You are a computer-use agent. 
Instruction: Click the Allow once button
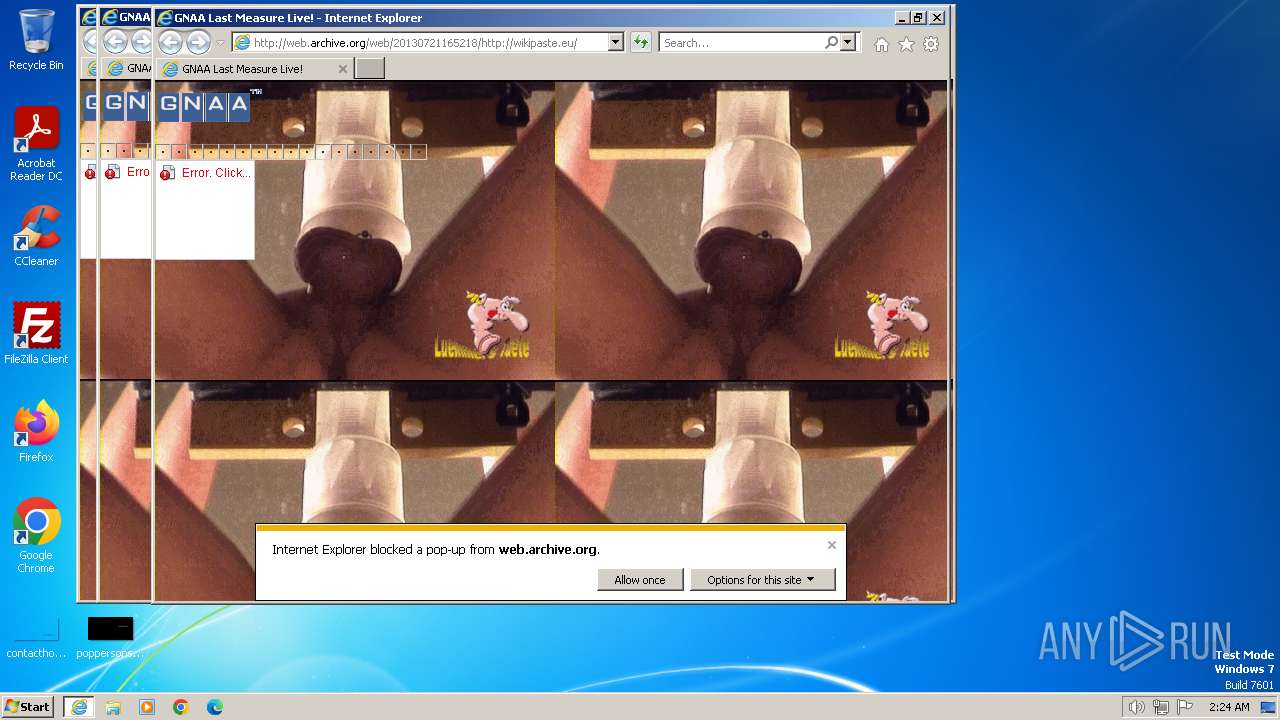[x=640, y=580]
